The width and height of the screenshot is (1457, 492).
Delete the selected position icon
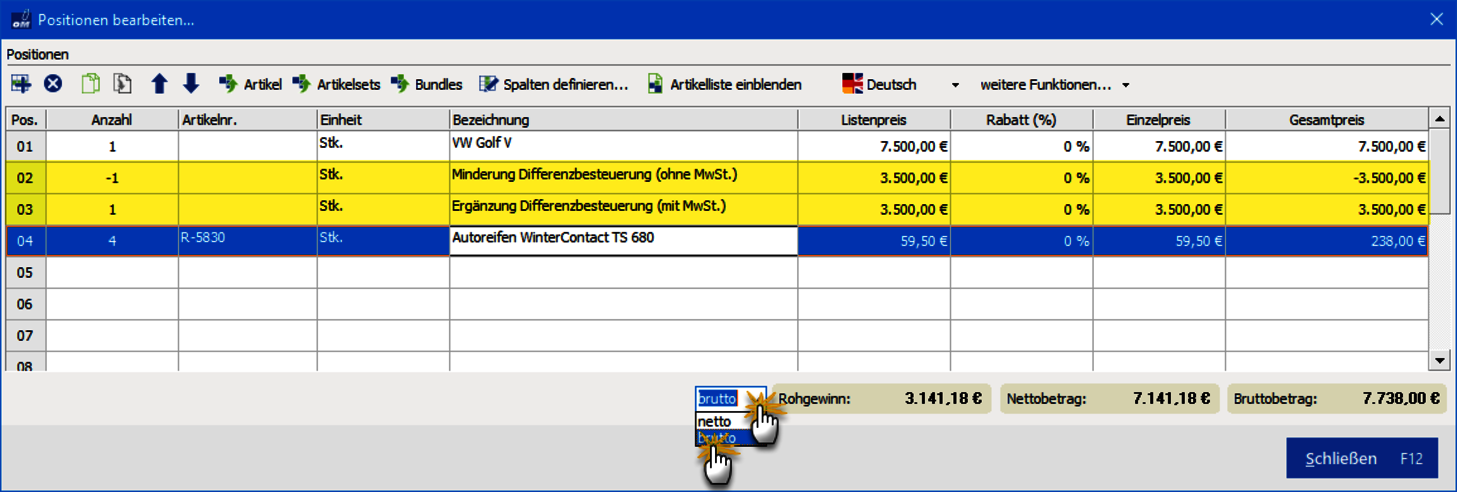click(x=53, y=84)
